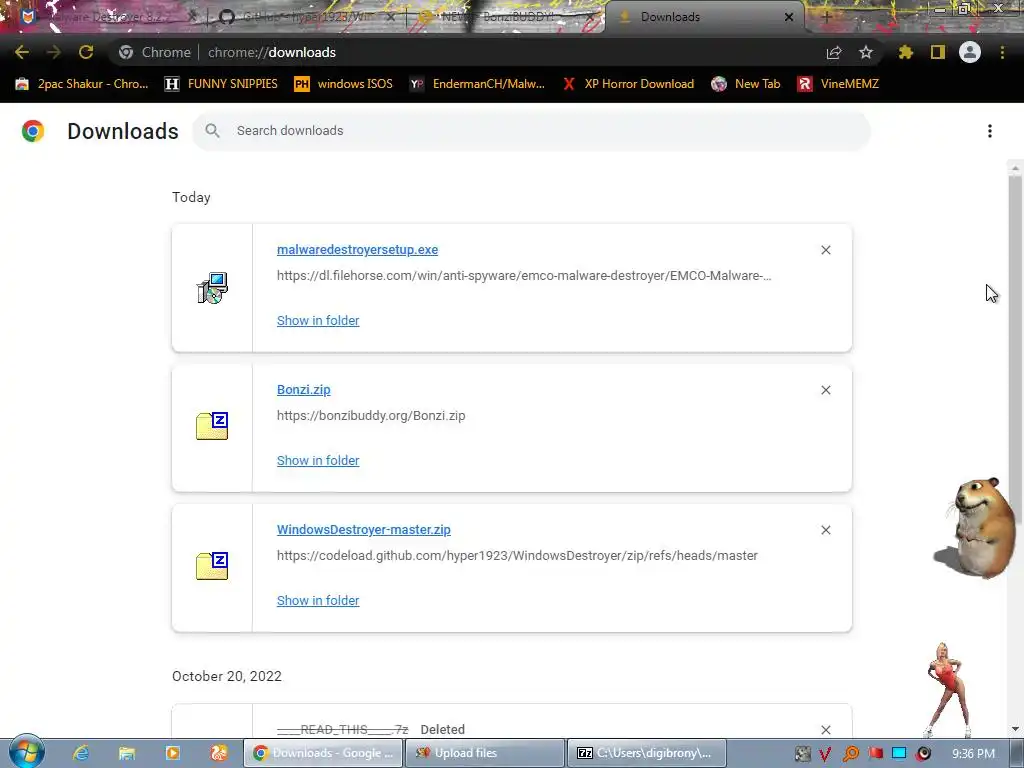Click the share page icon in address bar
The width and height of the screenshot is (1024, 768).
[834, 52]
